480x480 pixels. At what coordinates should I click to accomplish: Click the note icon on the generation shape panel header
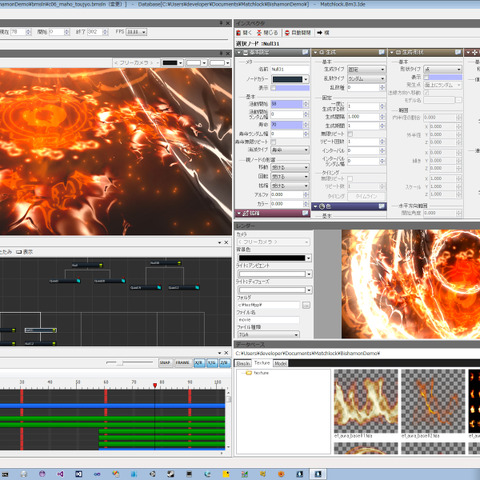458,52
